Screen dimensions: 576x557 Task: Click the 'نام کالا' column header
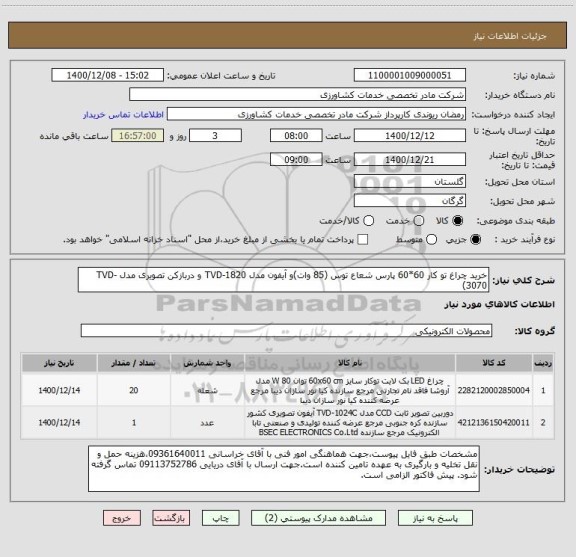[x=350, y=363]
